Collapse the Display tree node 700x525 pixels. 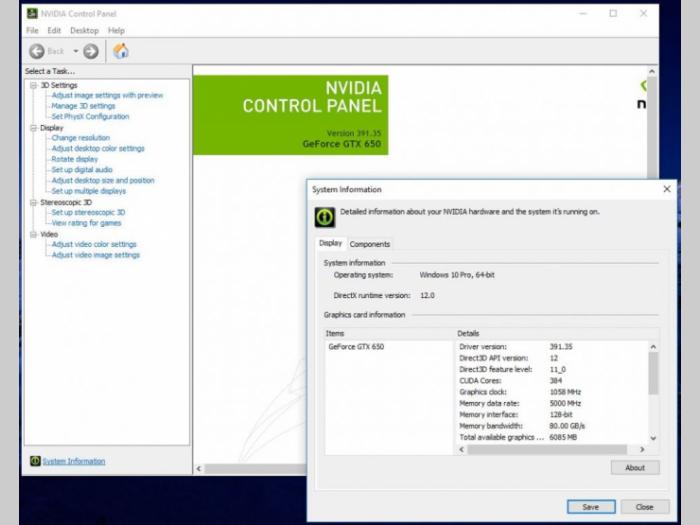pyautogui.click(x=33, y=128)
